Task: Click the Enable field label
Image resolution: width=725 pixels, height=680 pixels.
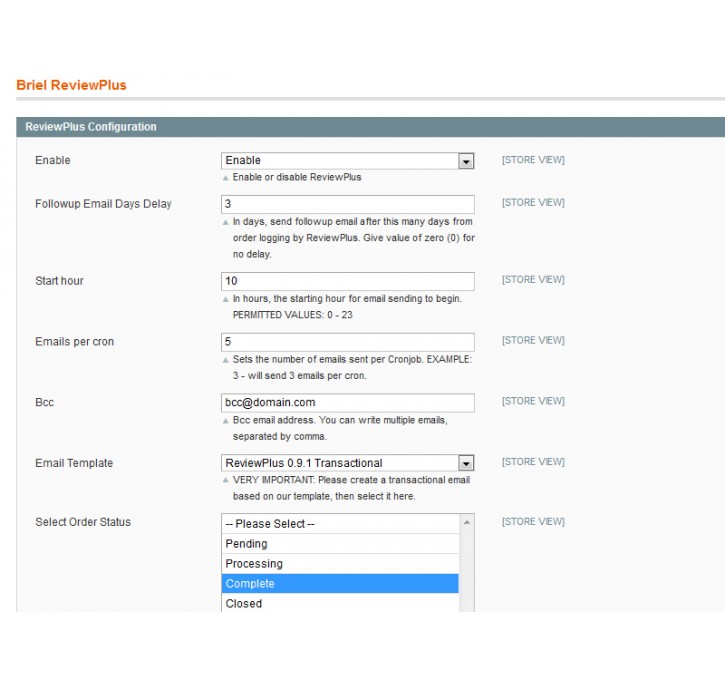Action: pos(53,160)
